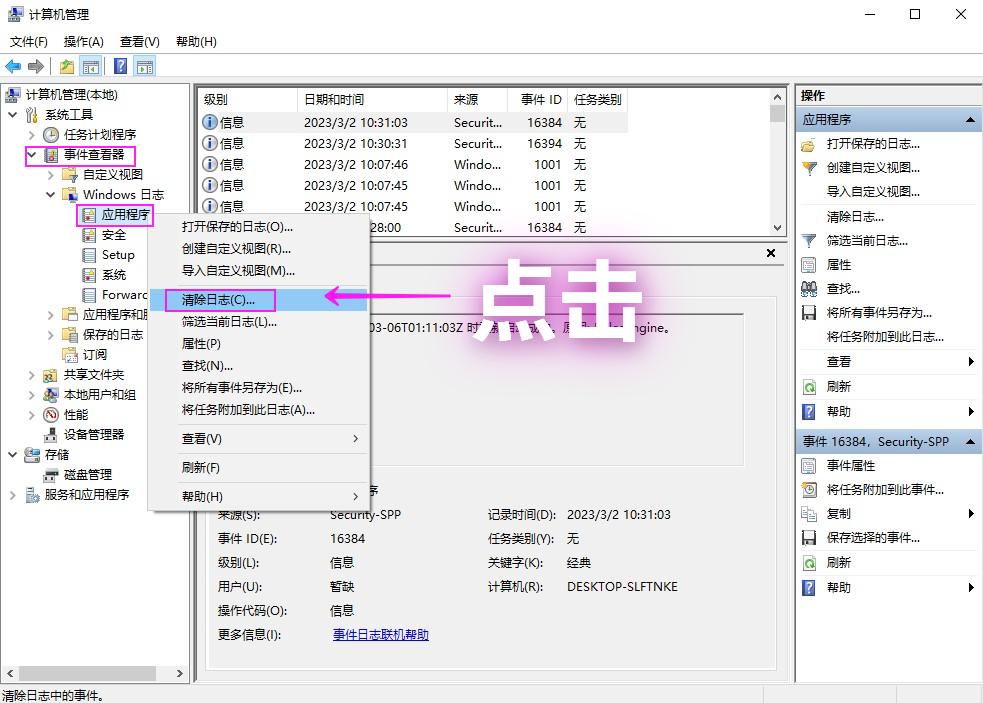Collapse the Windows 日志 node
This screenshot has height=703, width=983.
click(51, 195)
